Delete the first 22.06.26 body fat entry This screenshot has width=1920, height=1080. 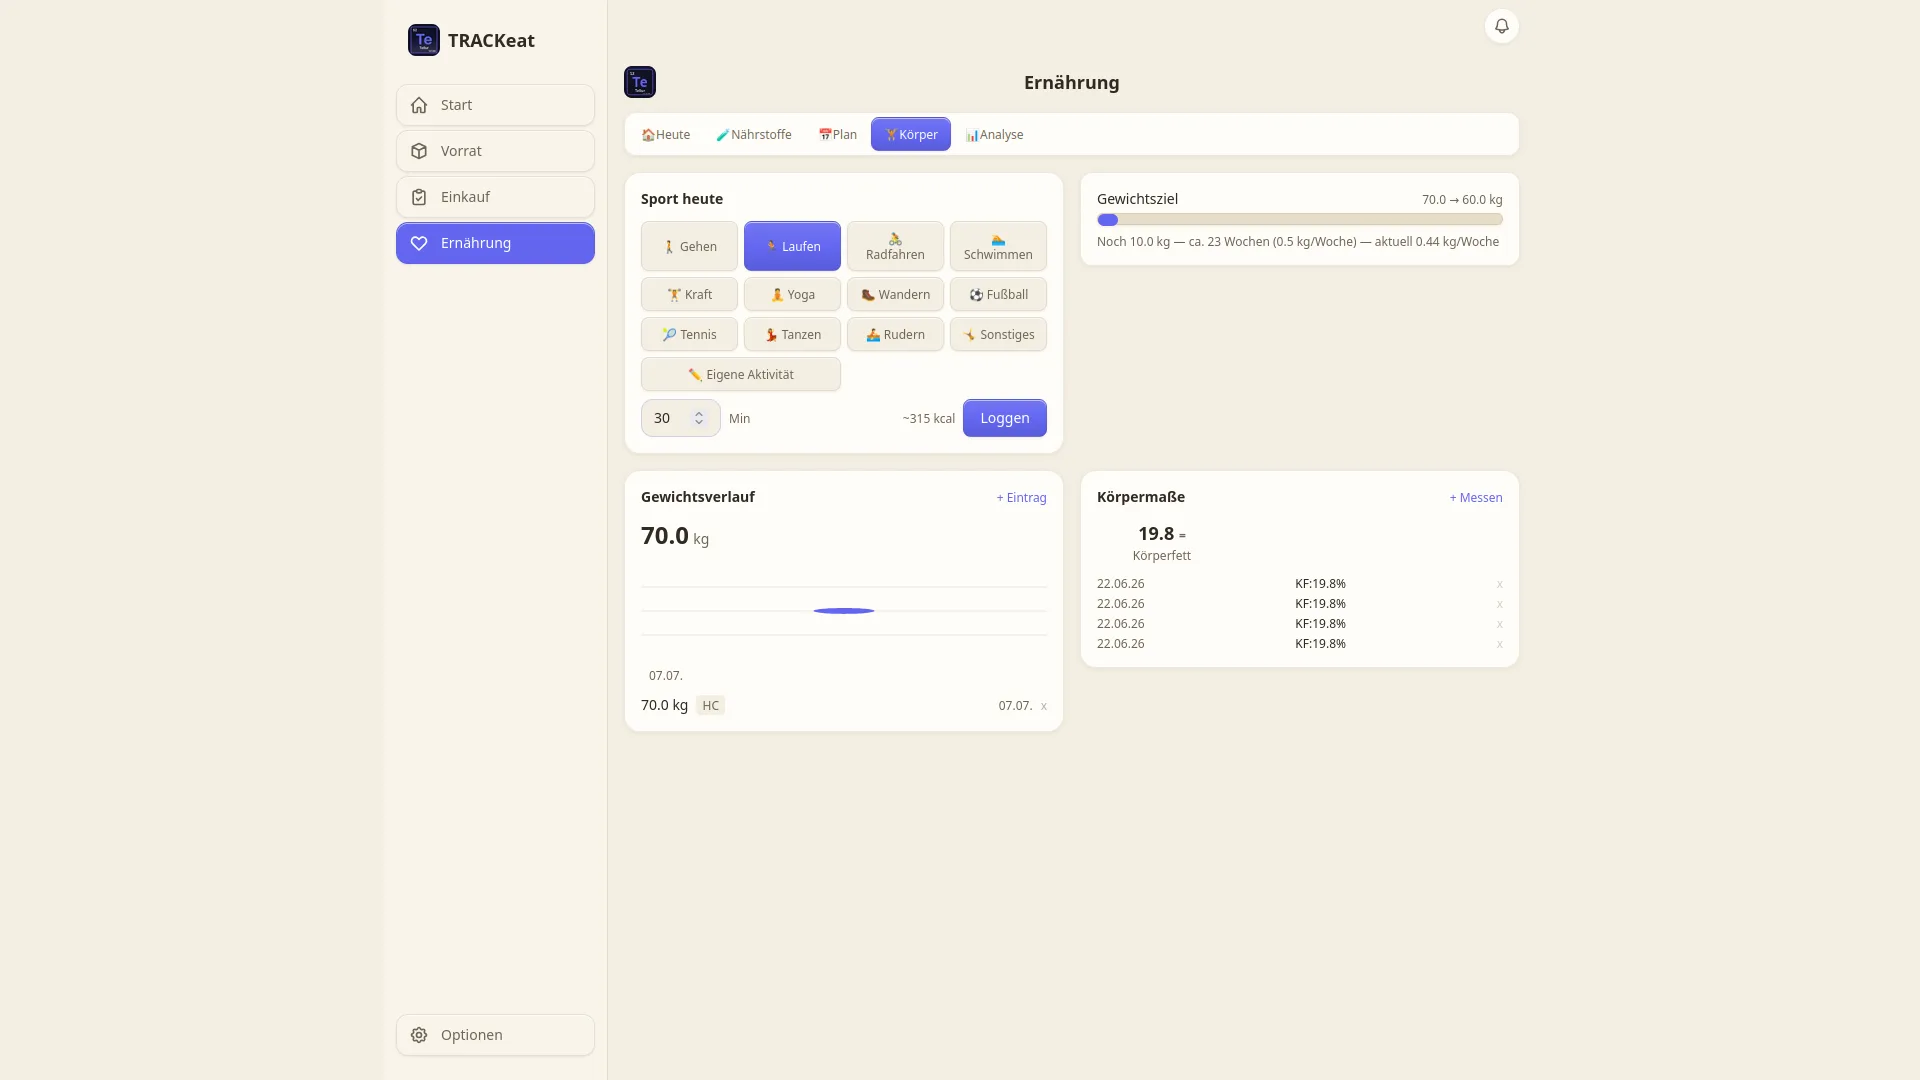pos(1499,584)
